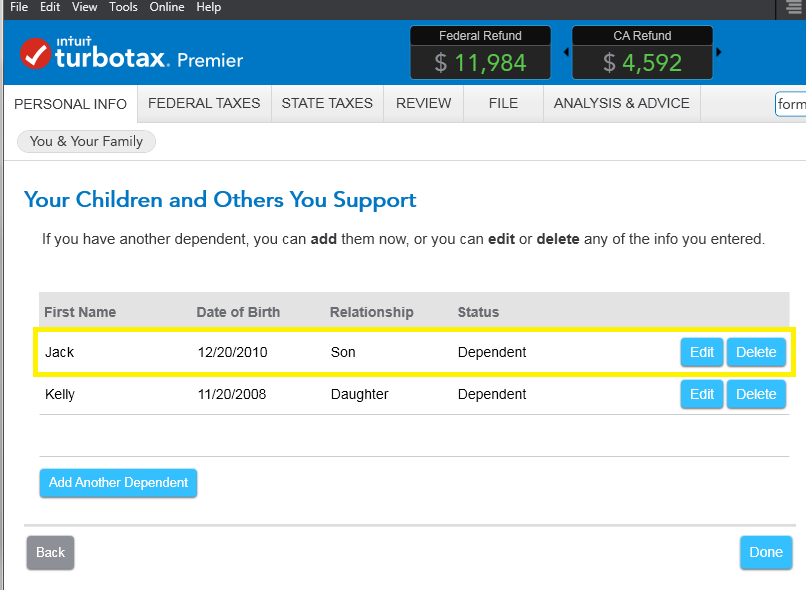This screenshot has width=806, height=590.
Task: Open the Review tab
Action: [423, 103]
